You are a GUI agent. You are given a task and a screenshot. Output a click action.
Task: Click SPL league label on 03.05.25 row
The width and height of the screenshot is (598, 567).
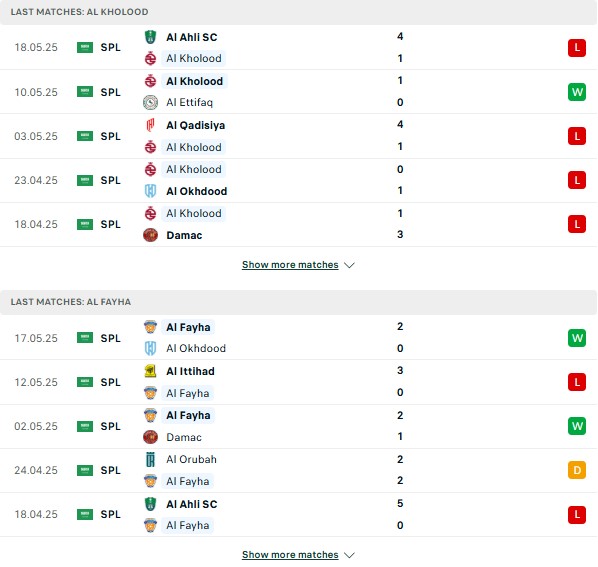pyautogui.click(x=111, y=136)
